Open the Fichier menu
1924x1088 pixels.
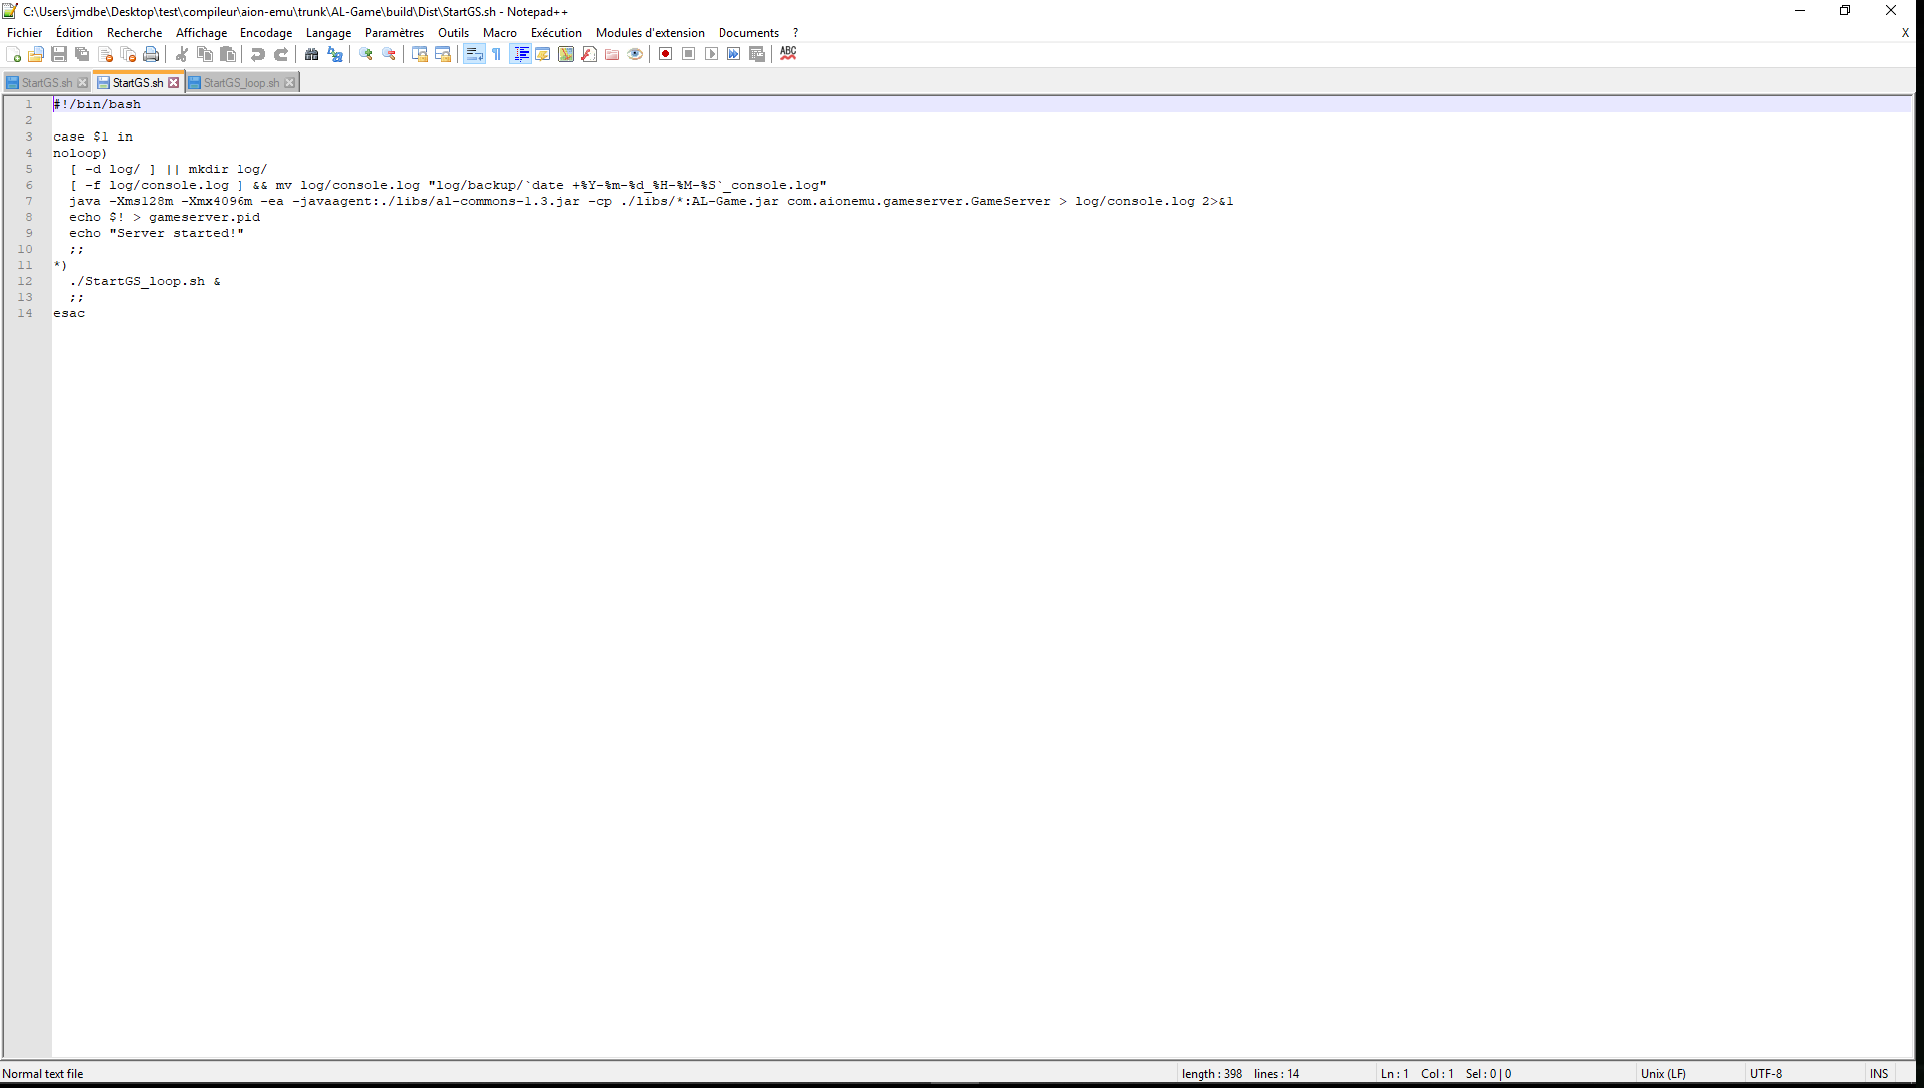coord(24,33)
